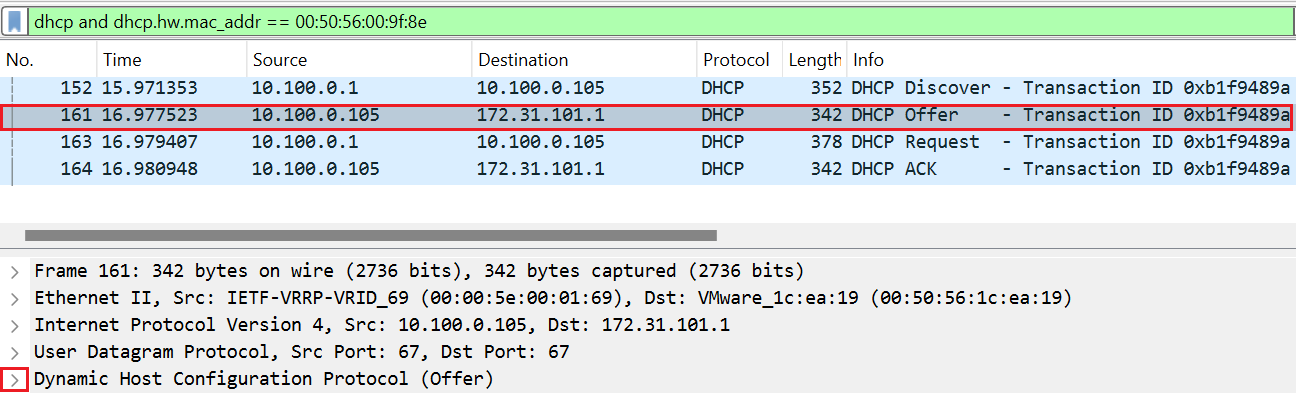The width and height of the screenshot is (1296, 413).
Task: Sort by the No. column header
Action: point(48,60)
